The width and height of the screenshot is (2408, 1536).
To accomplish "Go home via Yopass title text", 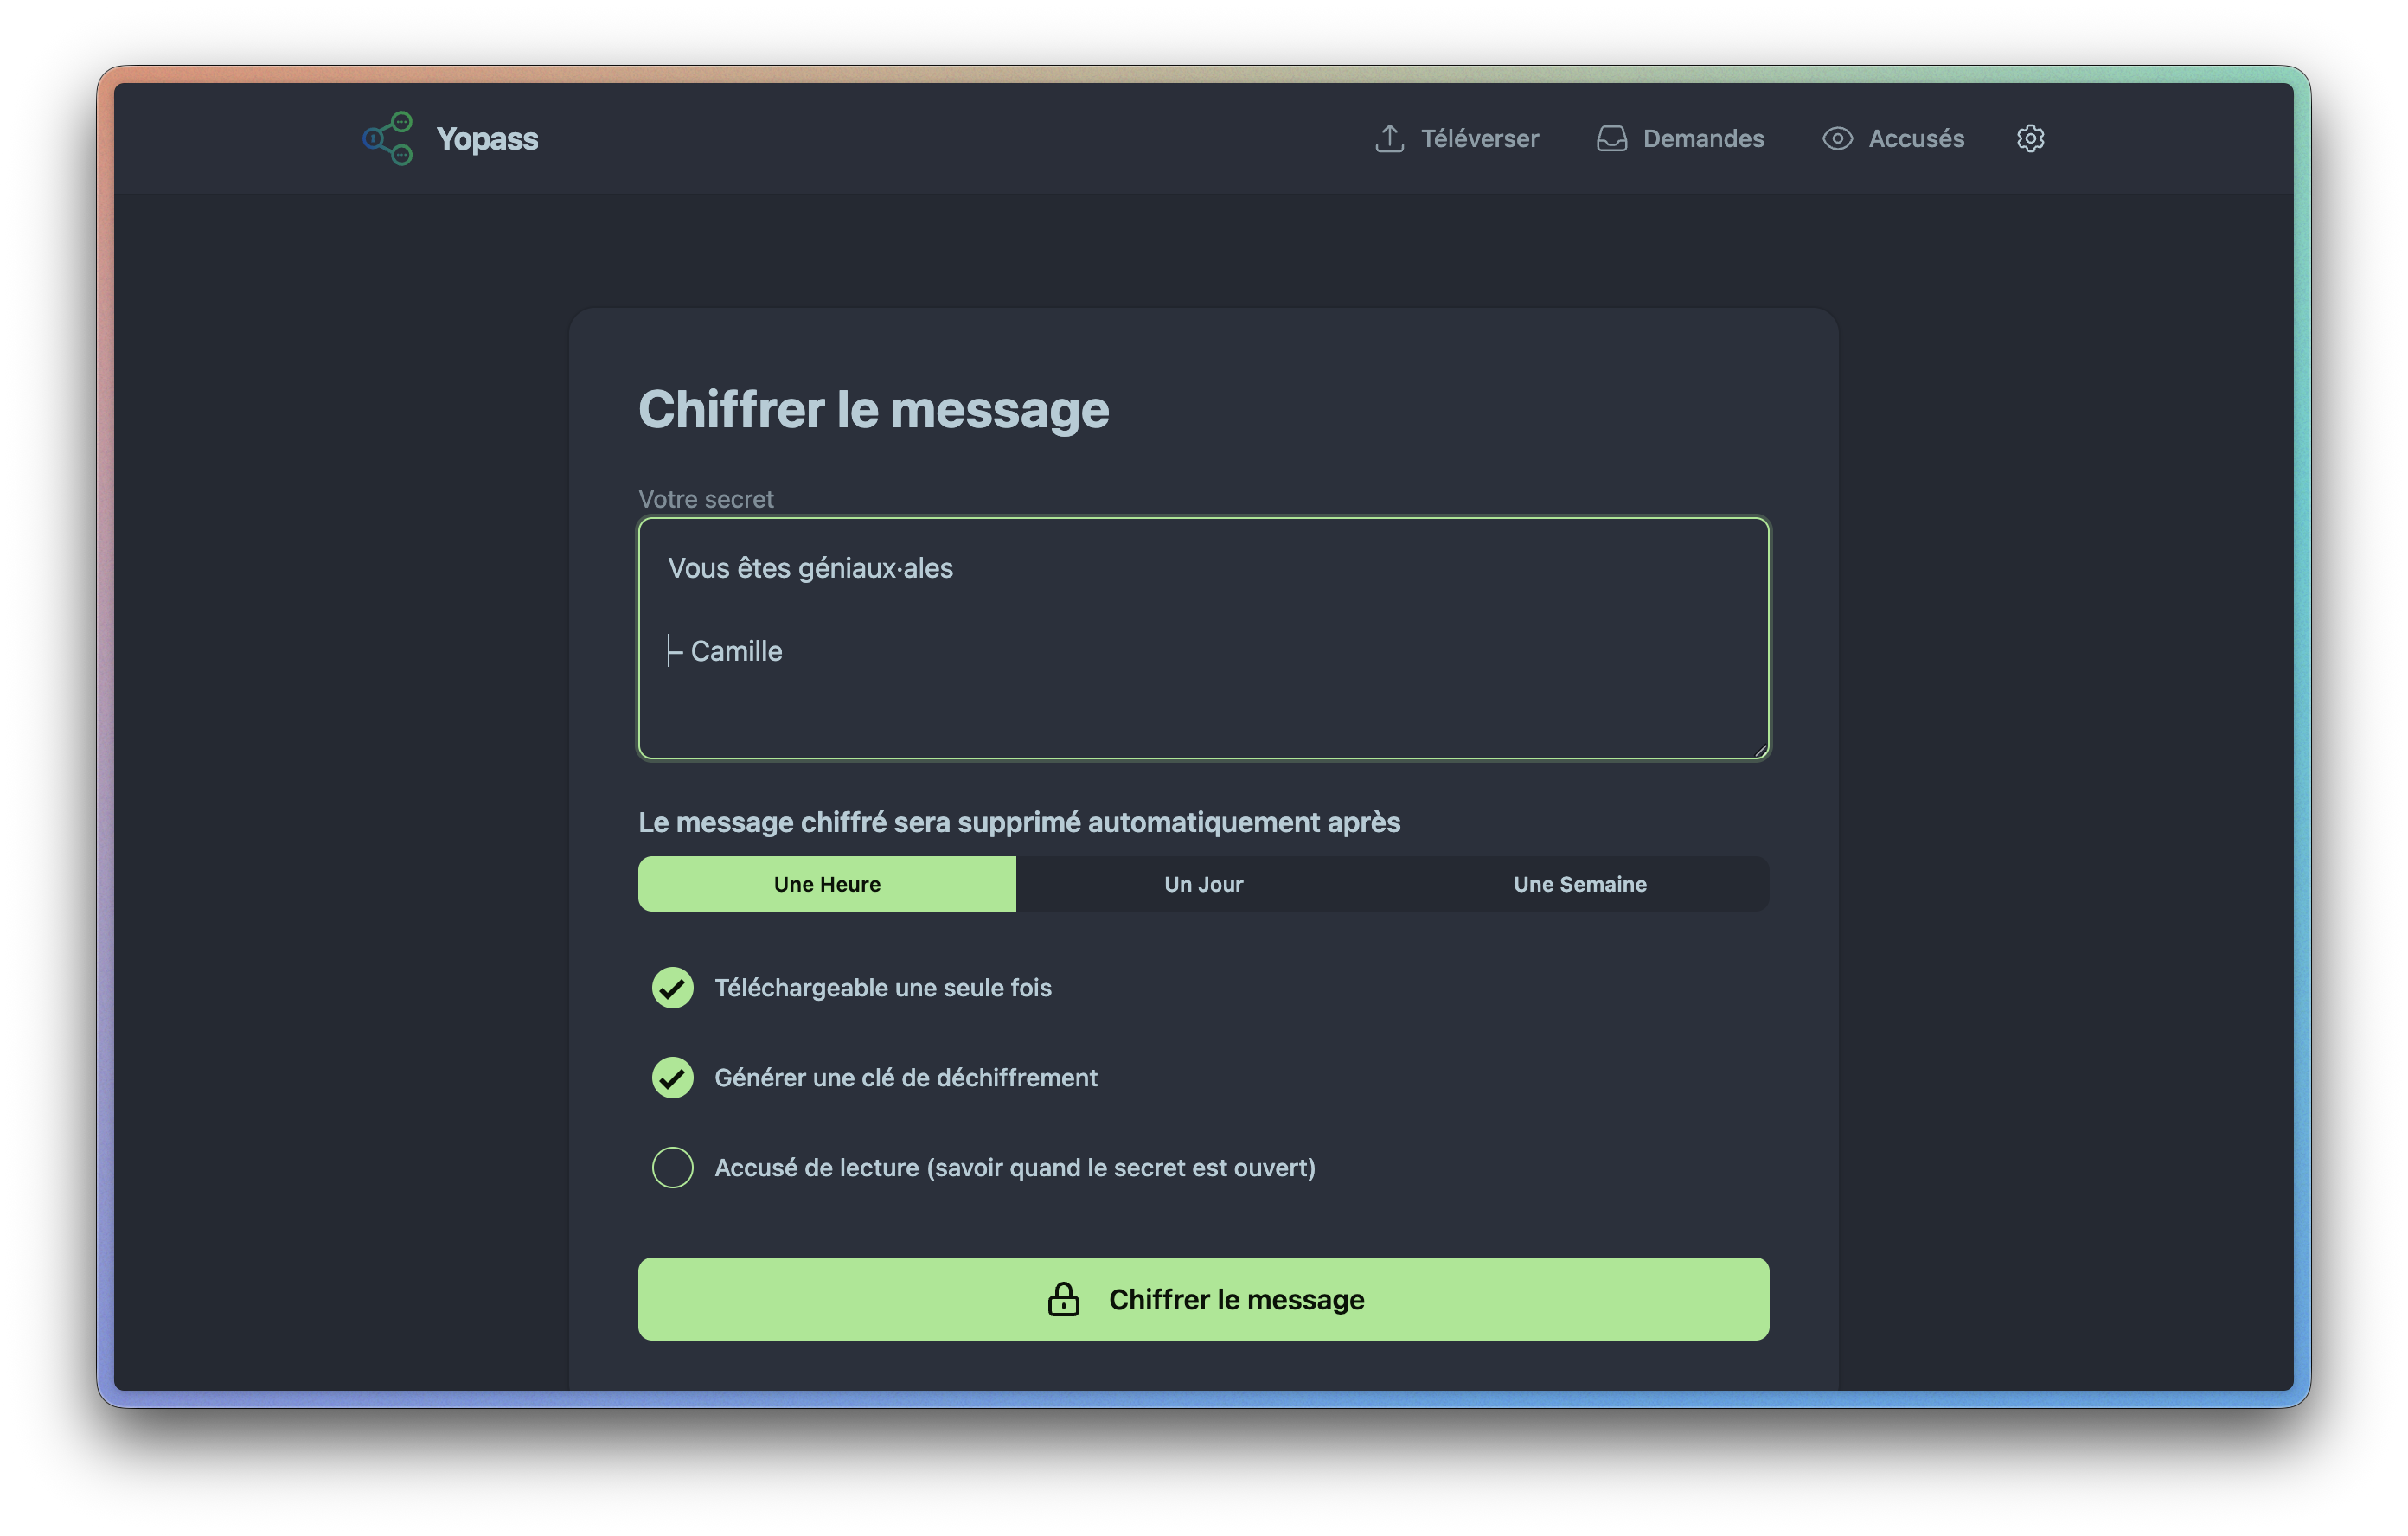I will point(487,138).
